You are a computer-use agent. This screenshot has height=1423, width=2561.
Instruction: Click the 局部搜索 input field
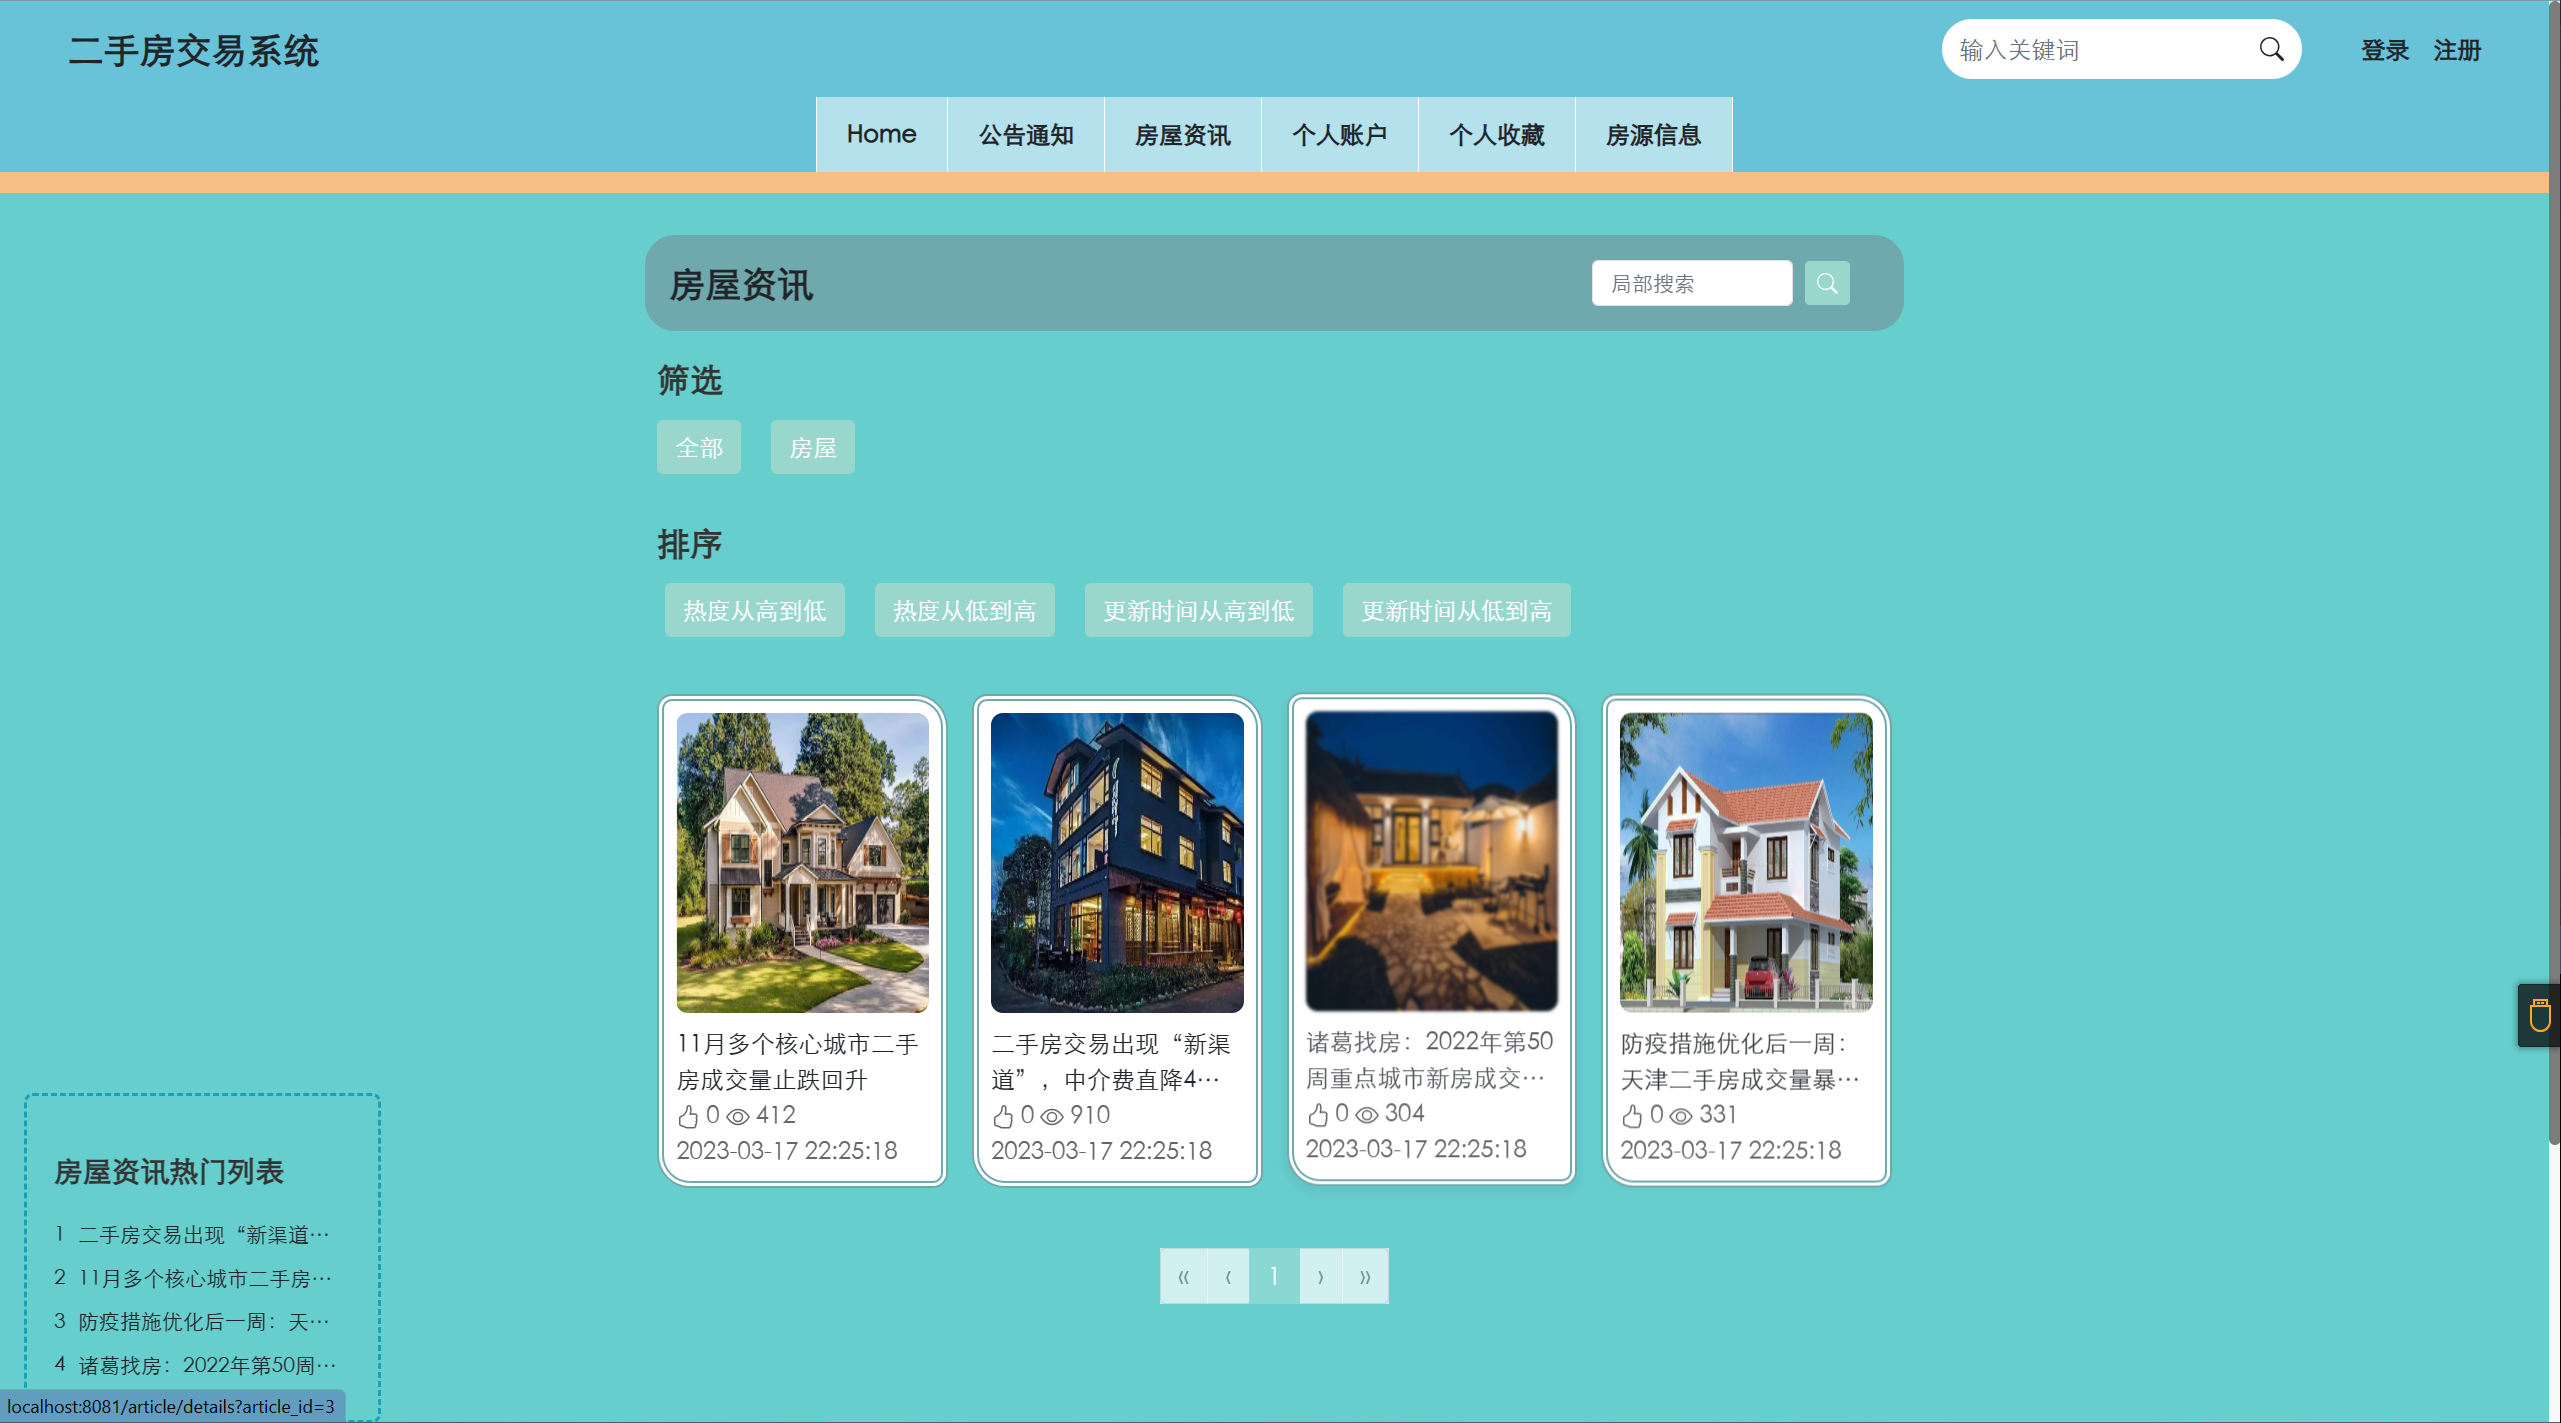(1691, 284)
